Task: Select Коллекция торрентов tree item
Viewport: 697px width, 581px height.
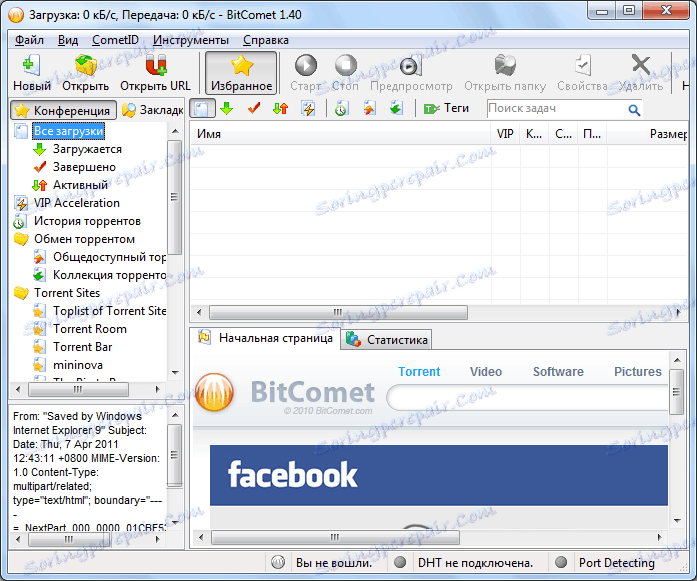Action: click(109, 275)
